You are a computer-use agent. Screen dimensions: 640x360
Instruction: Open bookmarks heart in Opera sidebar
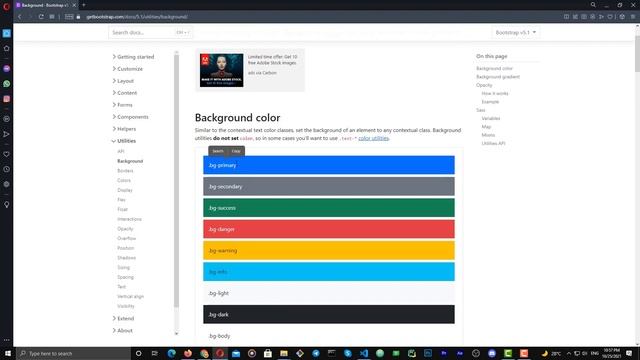7,154
